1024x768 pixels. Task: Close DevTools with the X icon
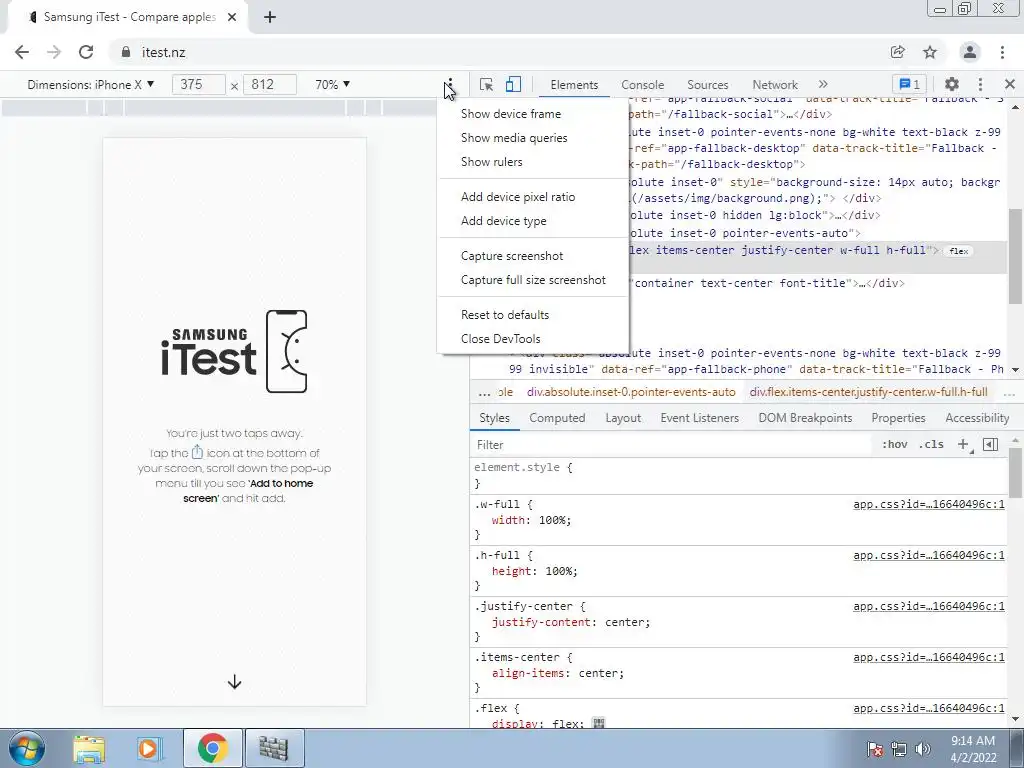click(1010, 84)
